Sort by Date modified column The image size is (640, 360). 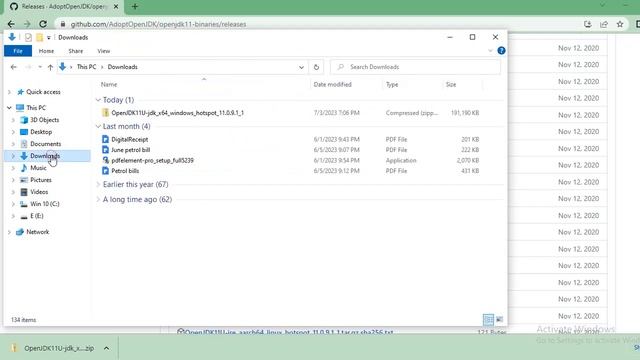coord(332,84)
